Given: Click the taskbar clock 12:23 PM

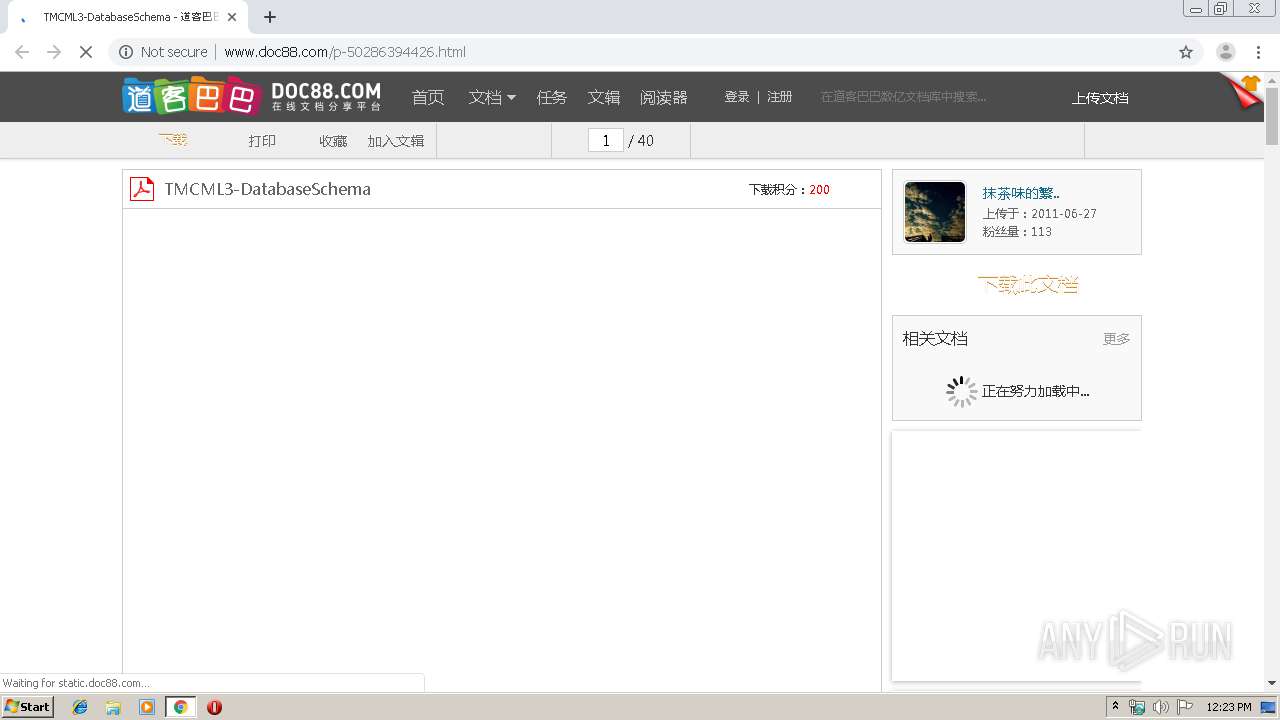Looking at the screenshot, I should [1229, 707].
